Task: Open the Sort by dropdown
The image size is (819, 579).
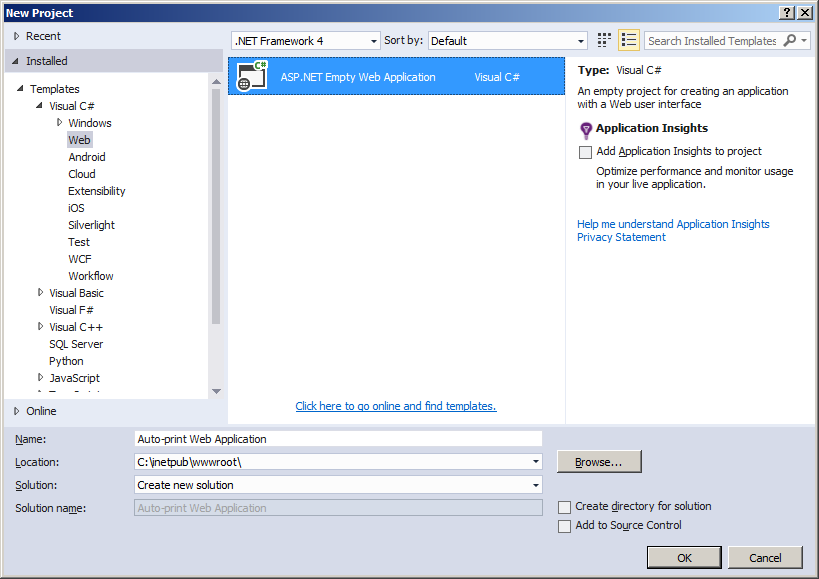Action: point(507,41)
